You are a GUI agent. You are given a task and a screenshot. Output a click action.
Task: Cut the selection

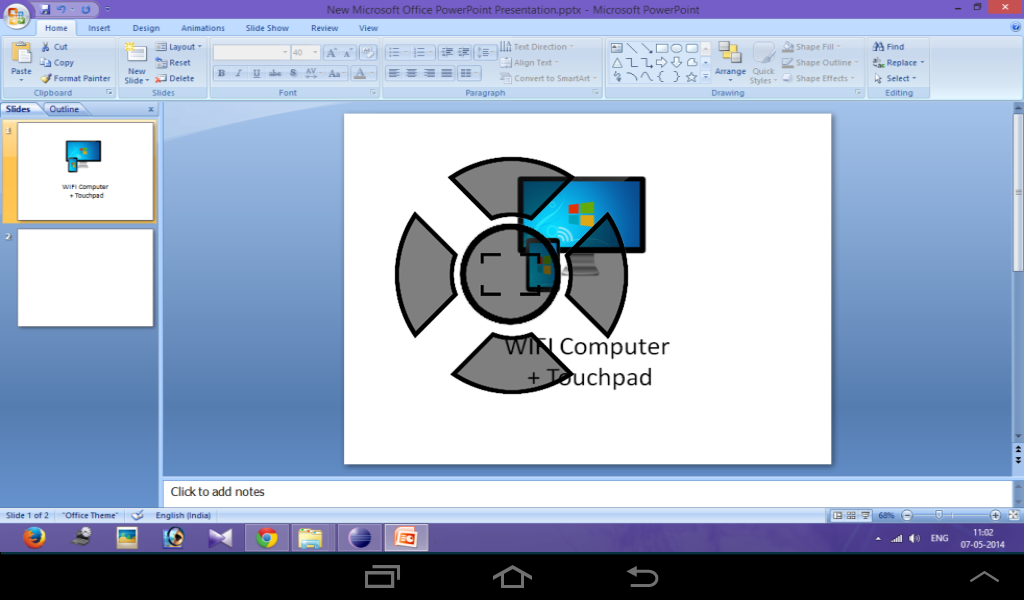click(54, 47)
